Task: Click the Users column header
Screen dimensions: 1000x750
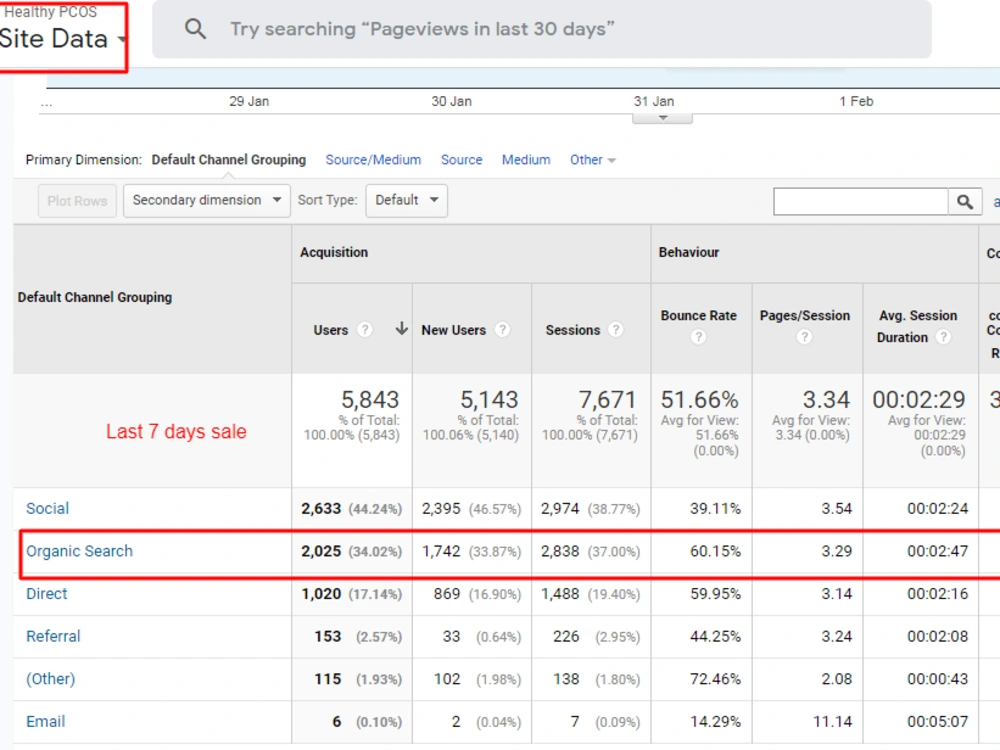Action: tap(330, 330)
